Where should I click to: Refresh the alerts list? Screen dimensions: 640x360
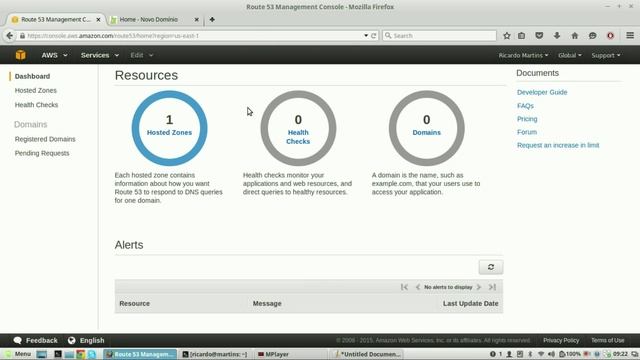point(491,267)
